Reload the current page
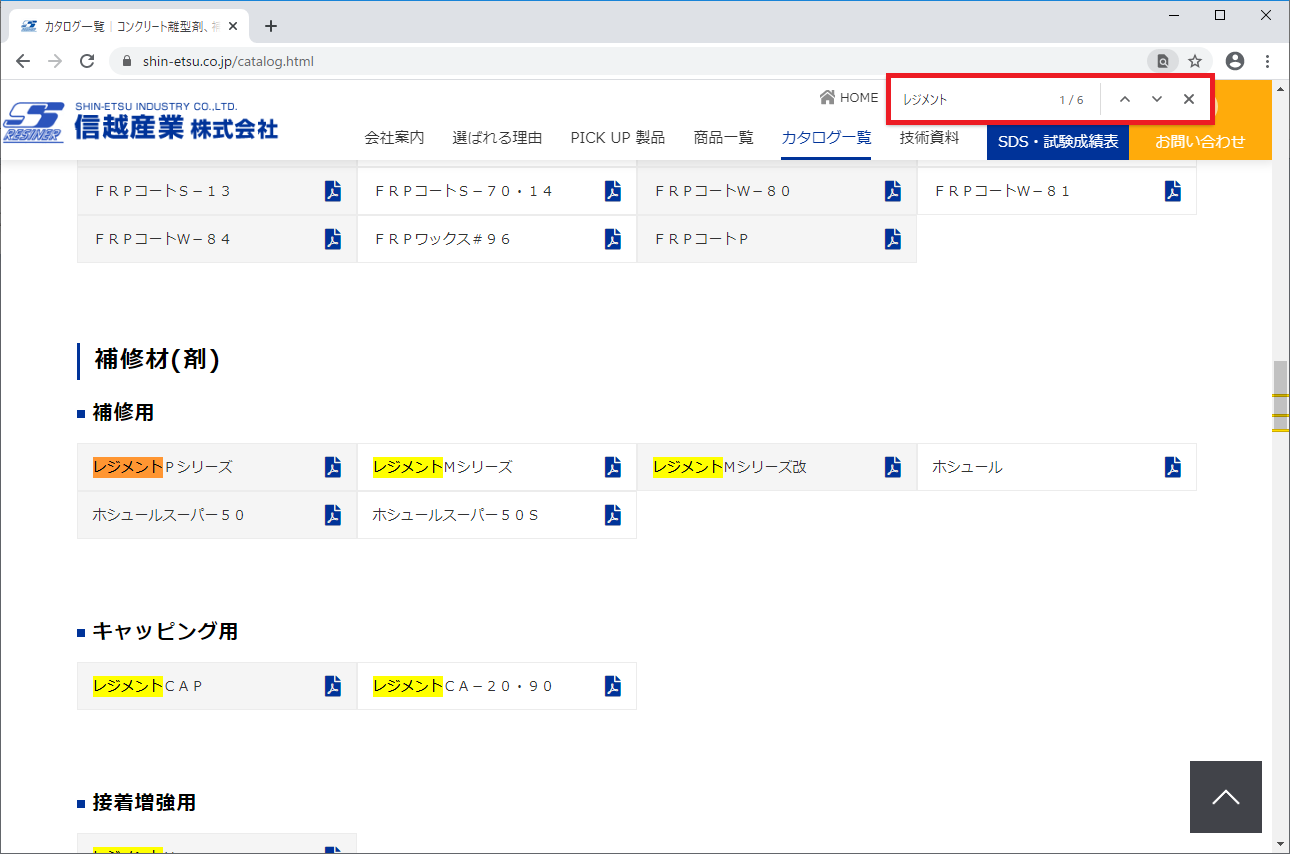The height and width of the screenshot is (854, 1290). pos(87,61)
